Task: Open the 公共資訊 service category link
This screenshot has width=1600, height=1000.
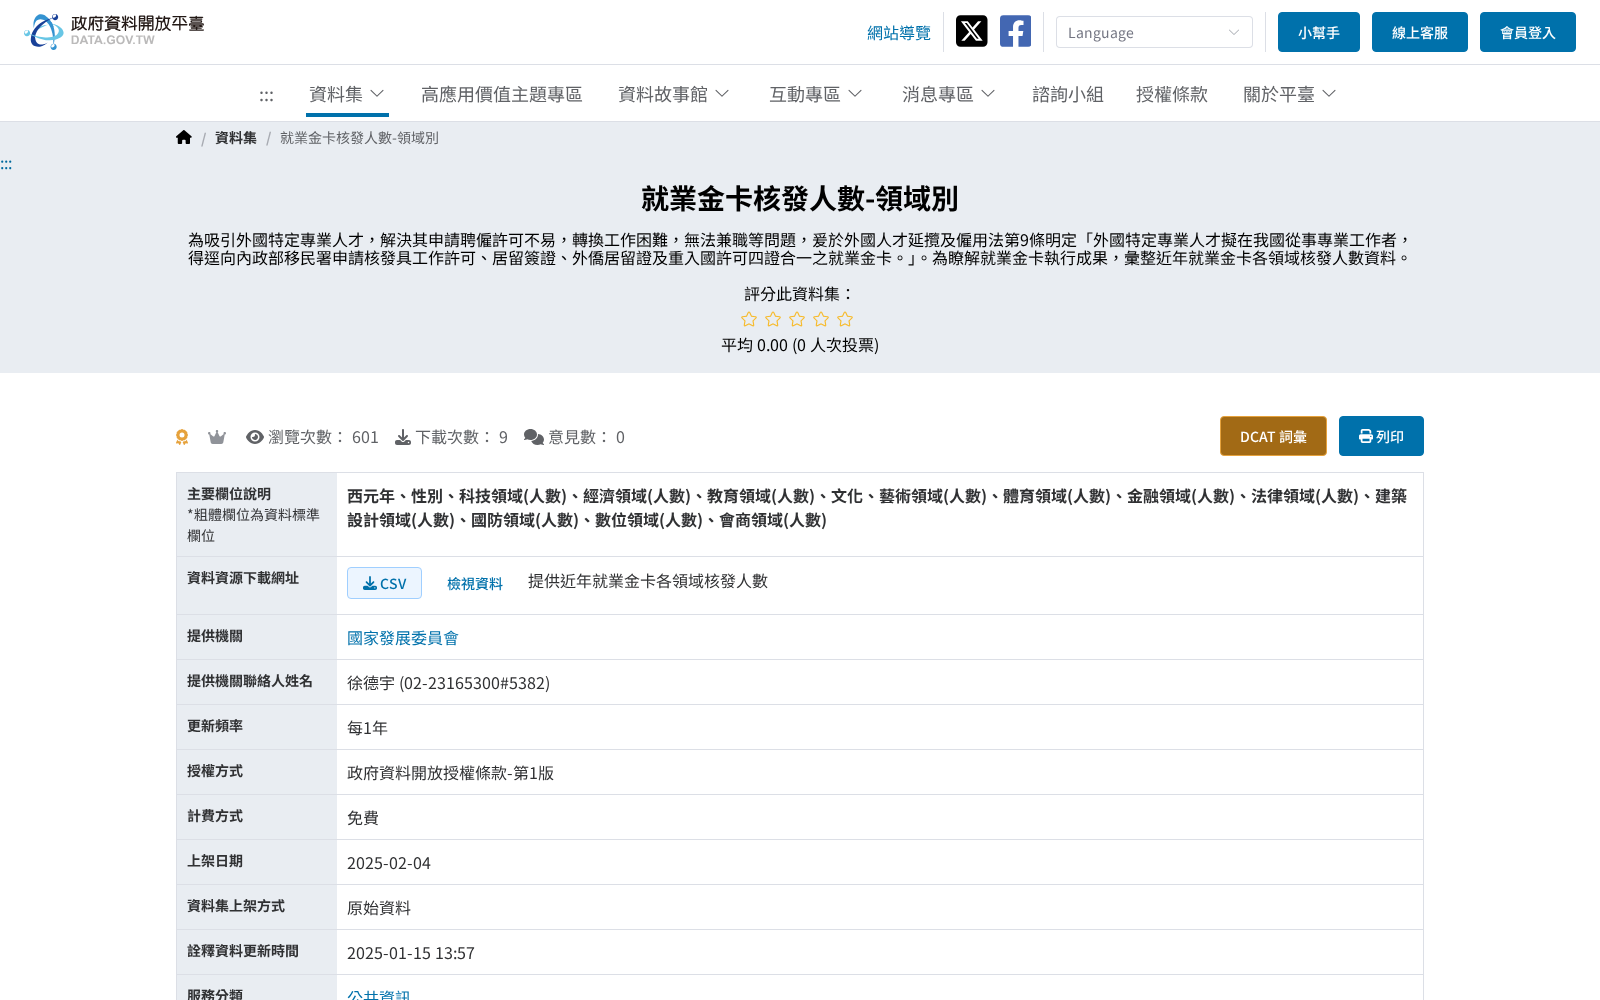Action: pos(379,995)
